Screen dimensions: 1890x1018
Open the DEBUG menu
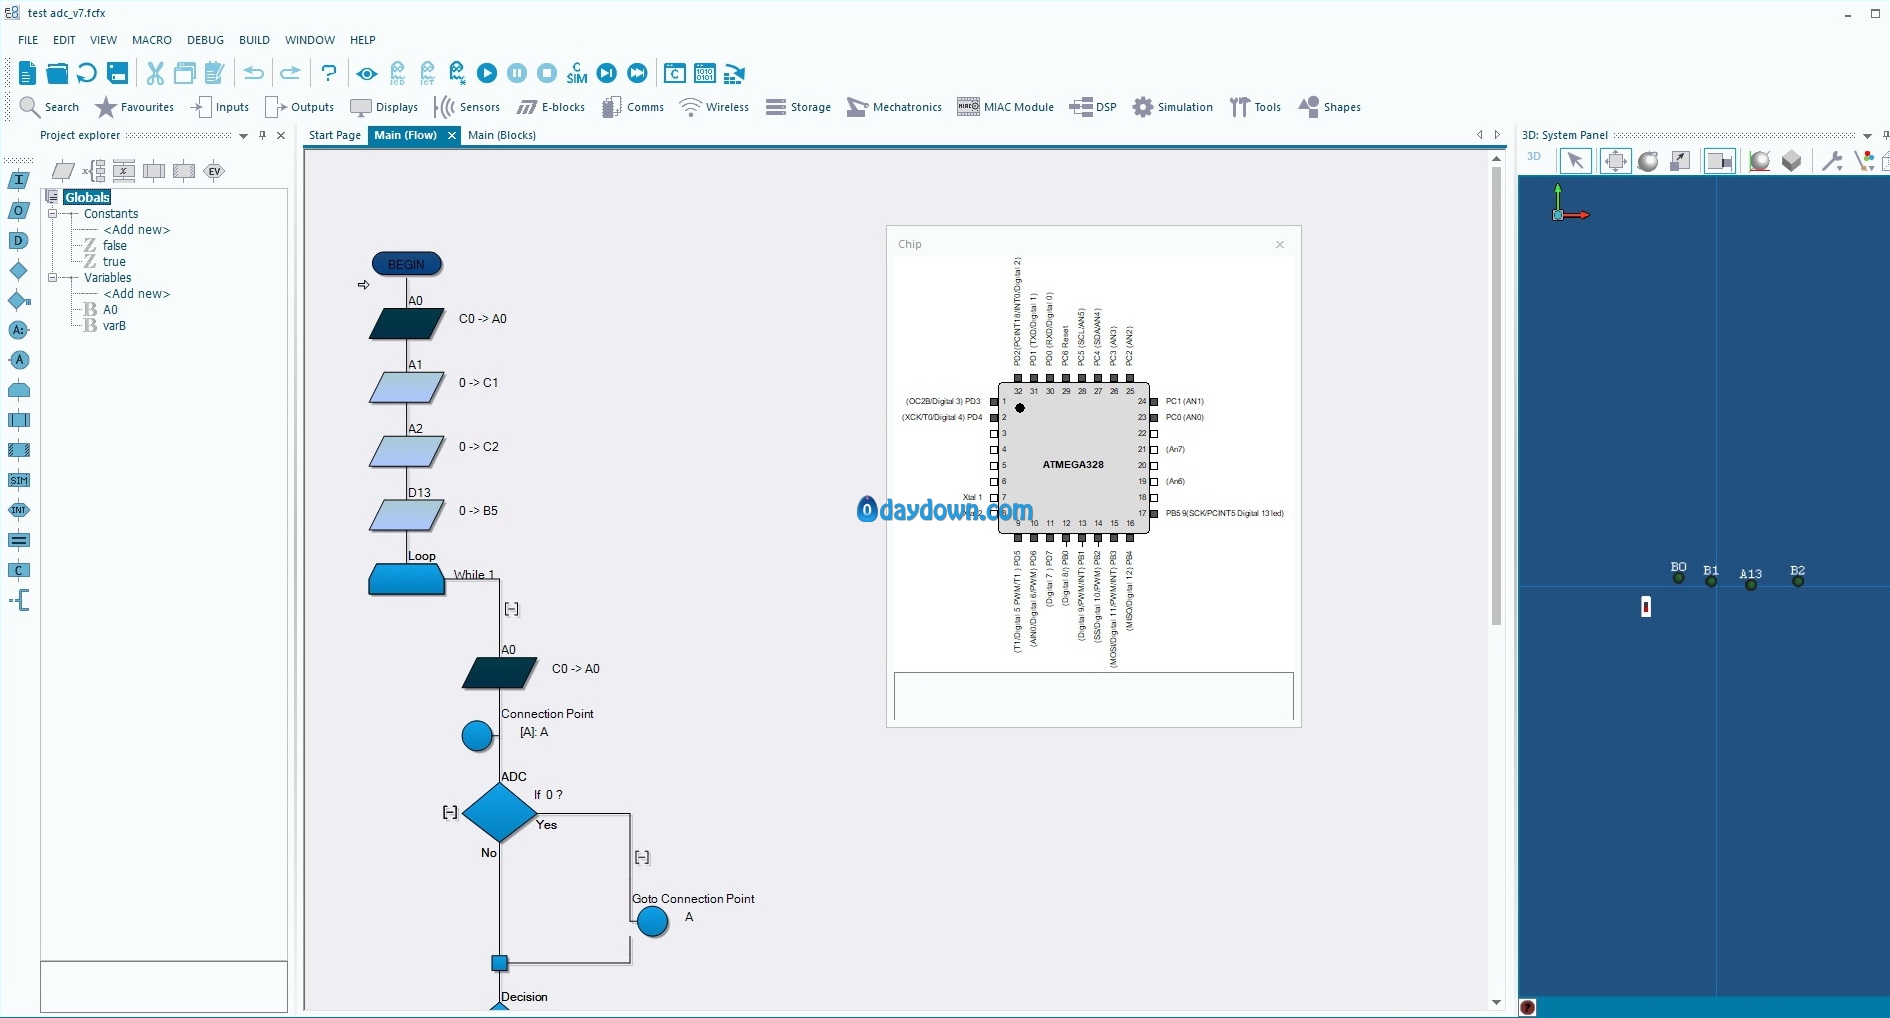pos(205,40)
